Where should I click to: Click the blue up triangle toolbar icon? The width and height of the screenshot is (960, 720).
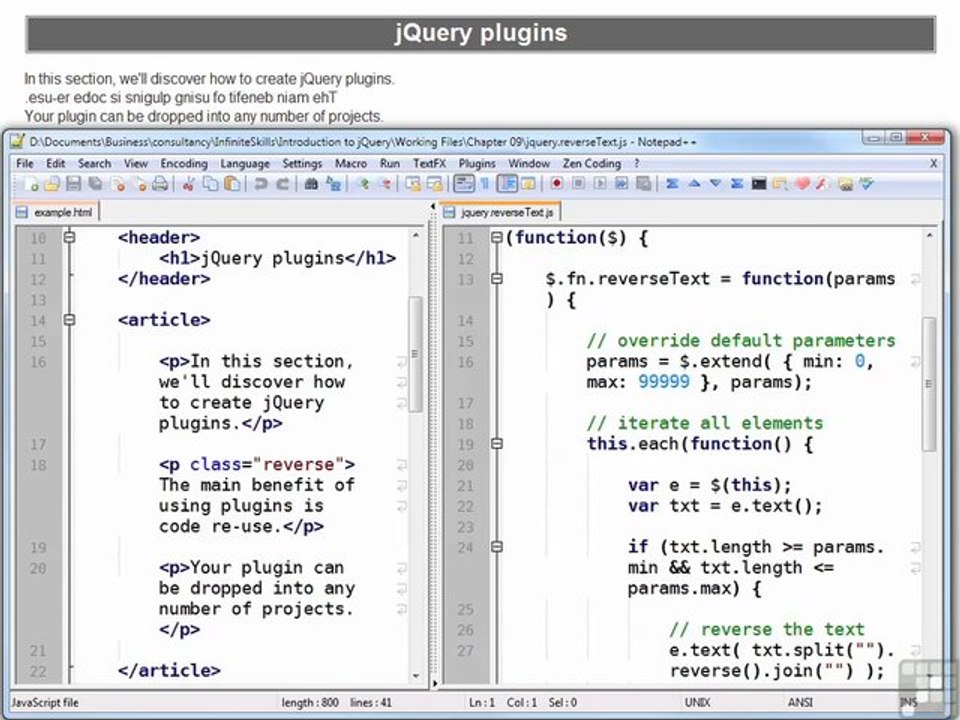point(694,184)
